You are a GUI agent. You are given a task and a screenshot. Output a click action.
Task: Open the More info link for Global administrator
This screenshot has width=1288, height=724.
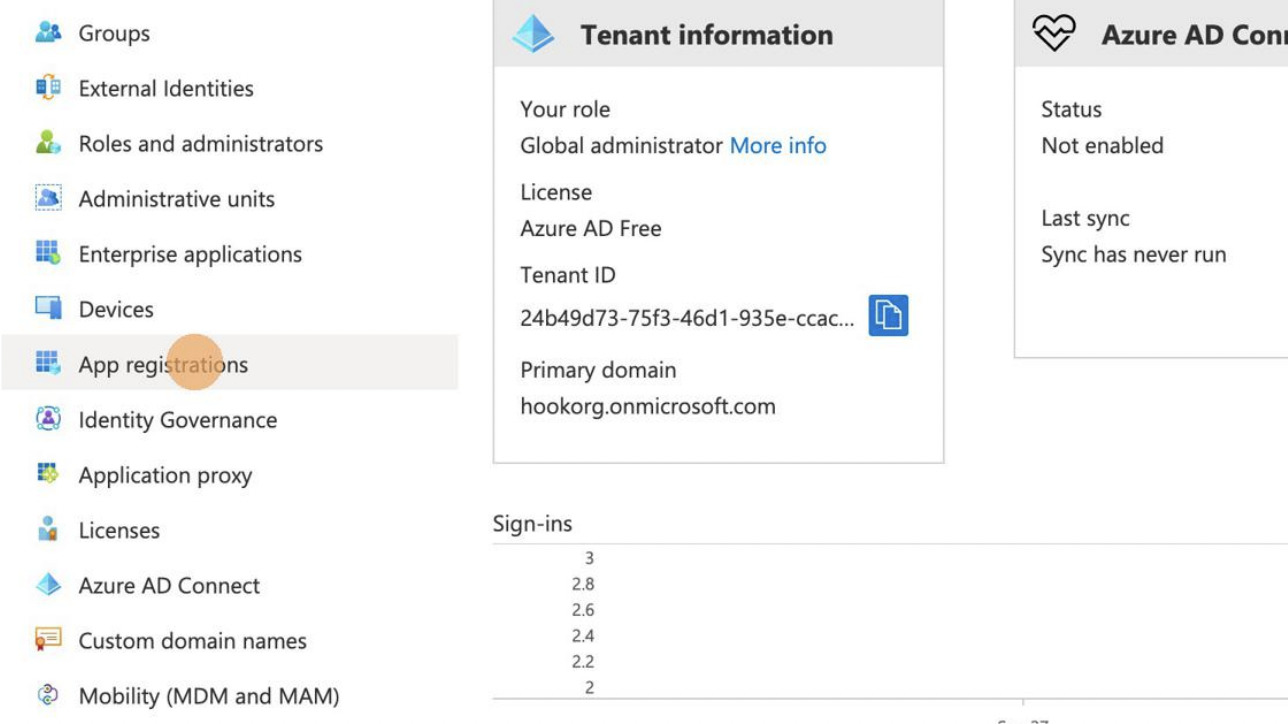tap(778, 145)
